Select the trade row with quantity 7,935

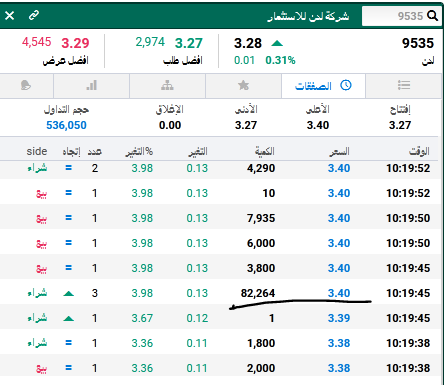[x=219, y=218]
